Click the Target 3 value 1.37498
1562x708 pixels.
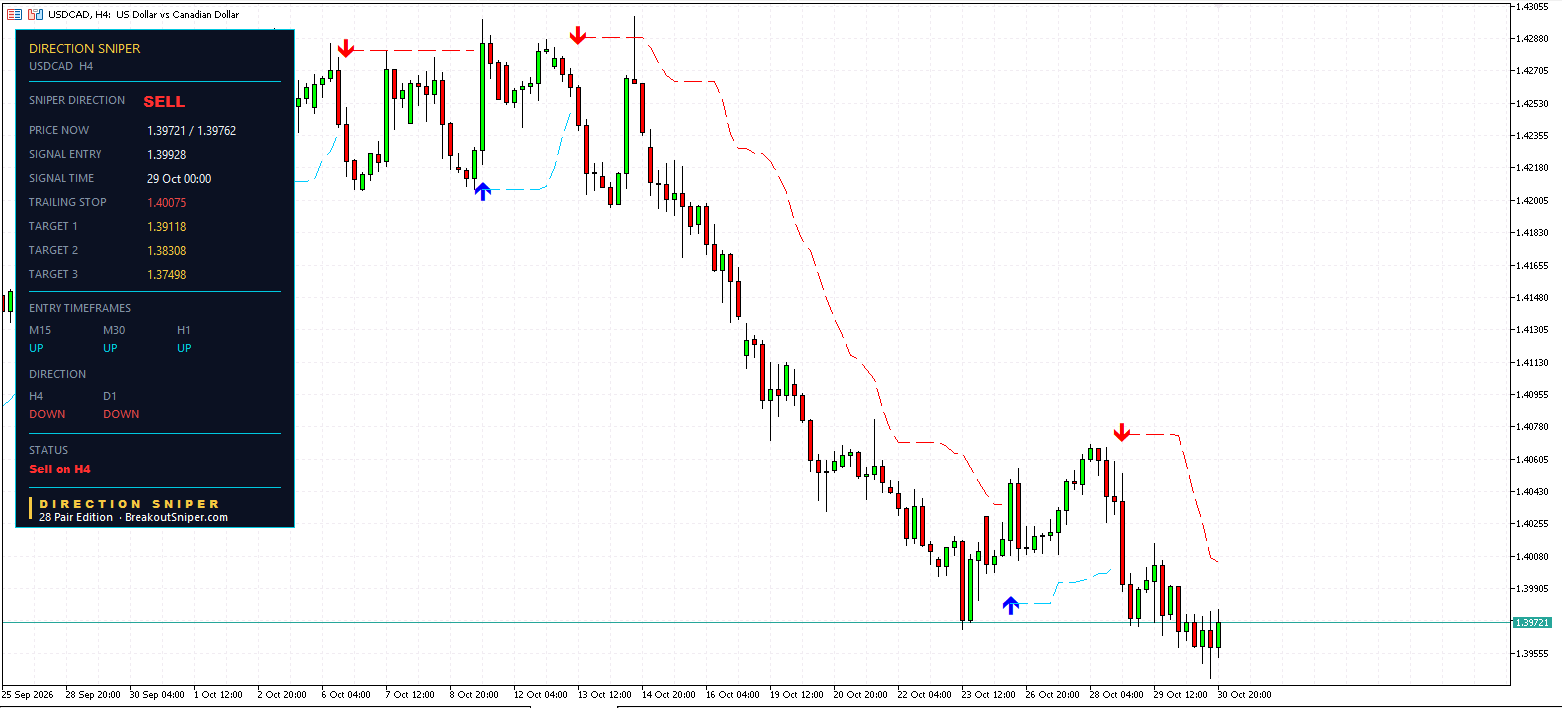tap(167, 274)
